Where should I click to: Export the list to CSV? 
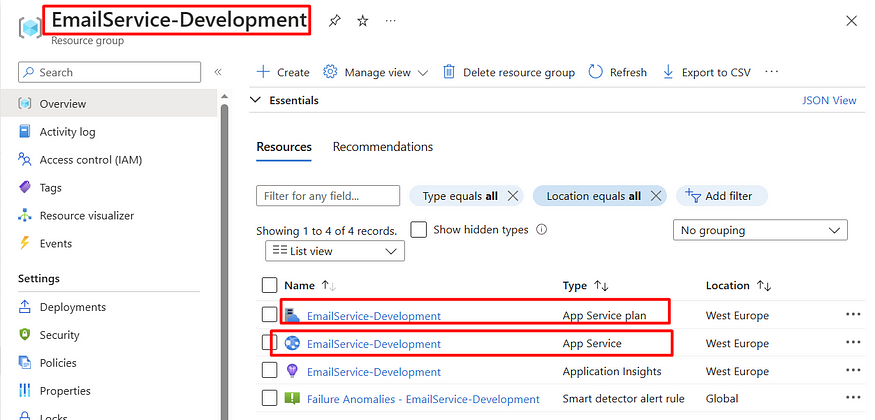706,72
